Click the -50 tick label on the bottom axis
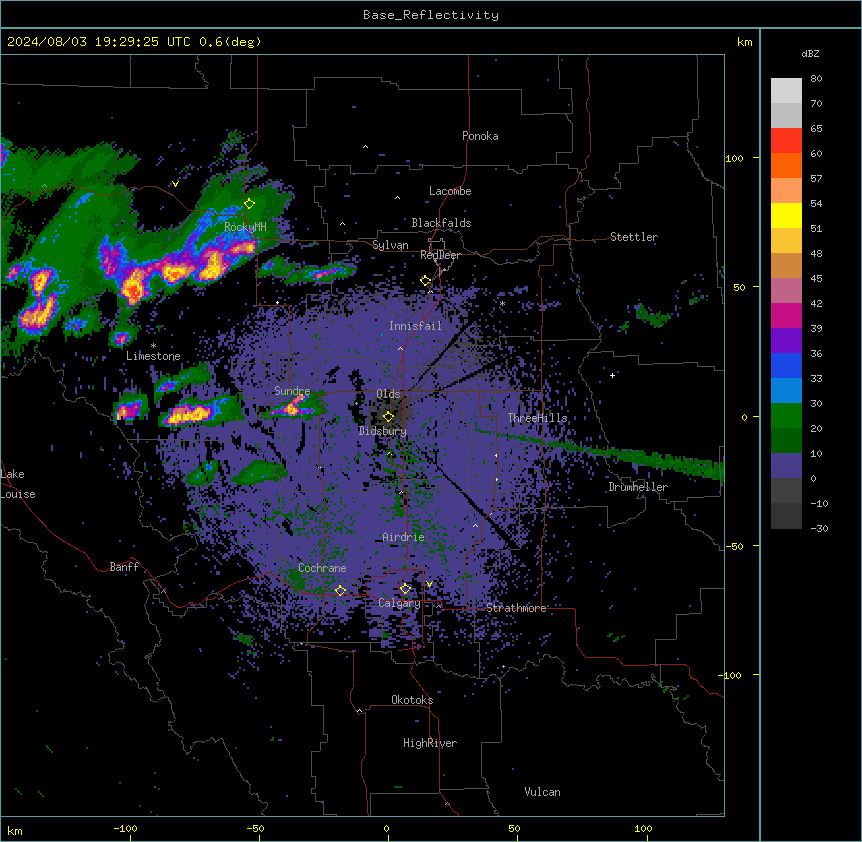The image size is (862, 842). tap(255, 828)
